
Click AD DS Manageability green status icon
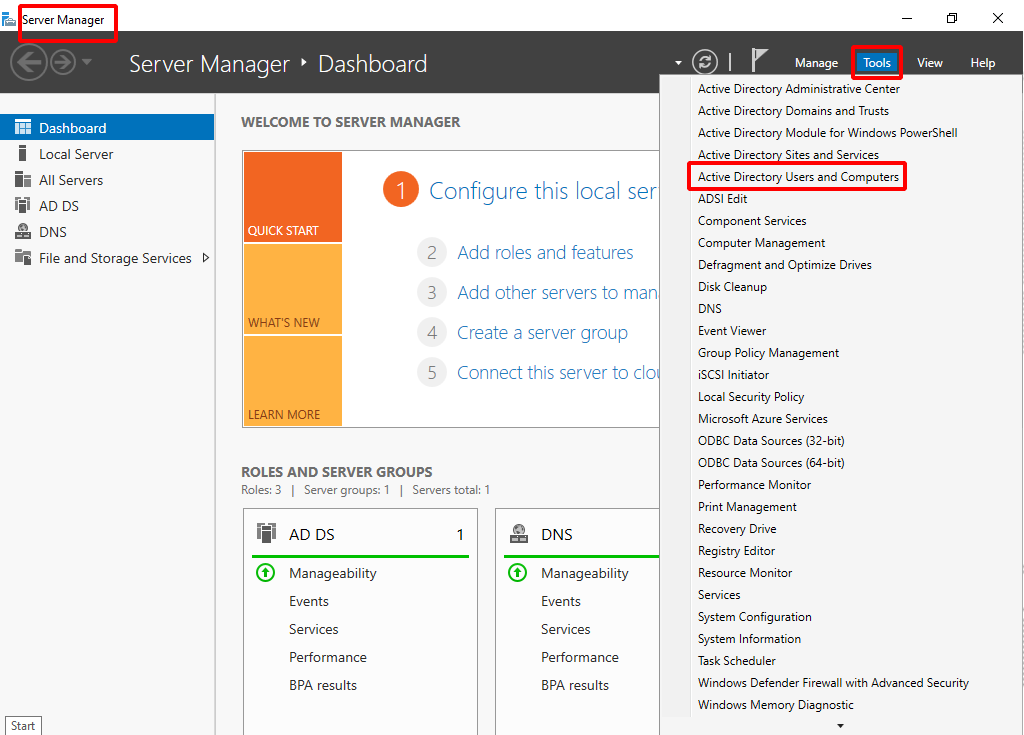point(265,573)
